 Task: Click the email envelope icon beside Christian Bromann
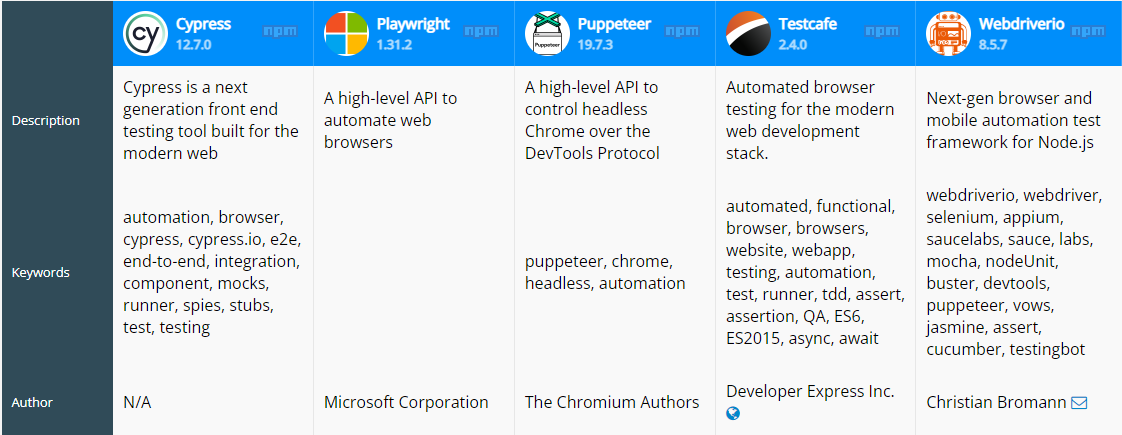point(1079,403)
